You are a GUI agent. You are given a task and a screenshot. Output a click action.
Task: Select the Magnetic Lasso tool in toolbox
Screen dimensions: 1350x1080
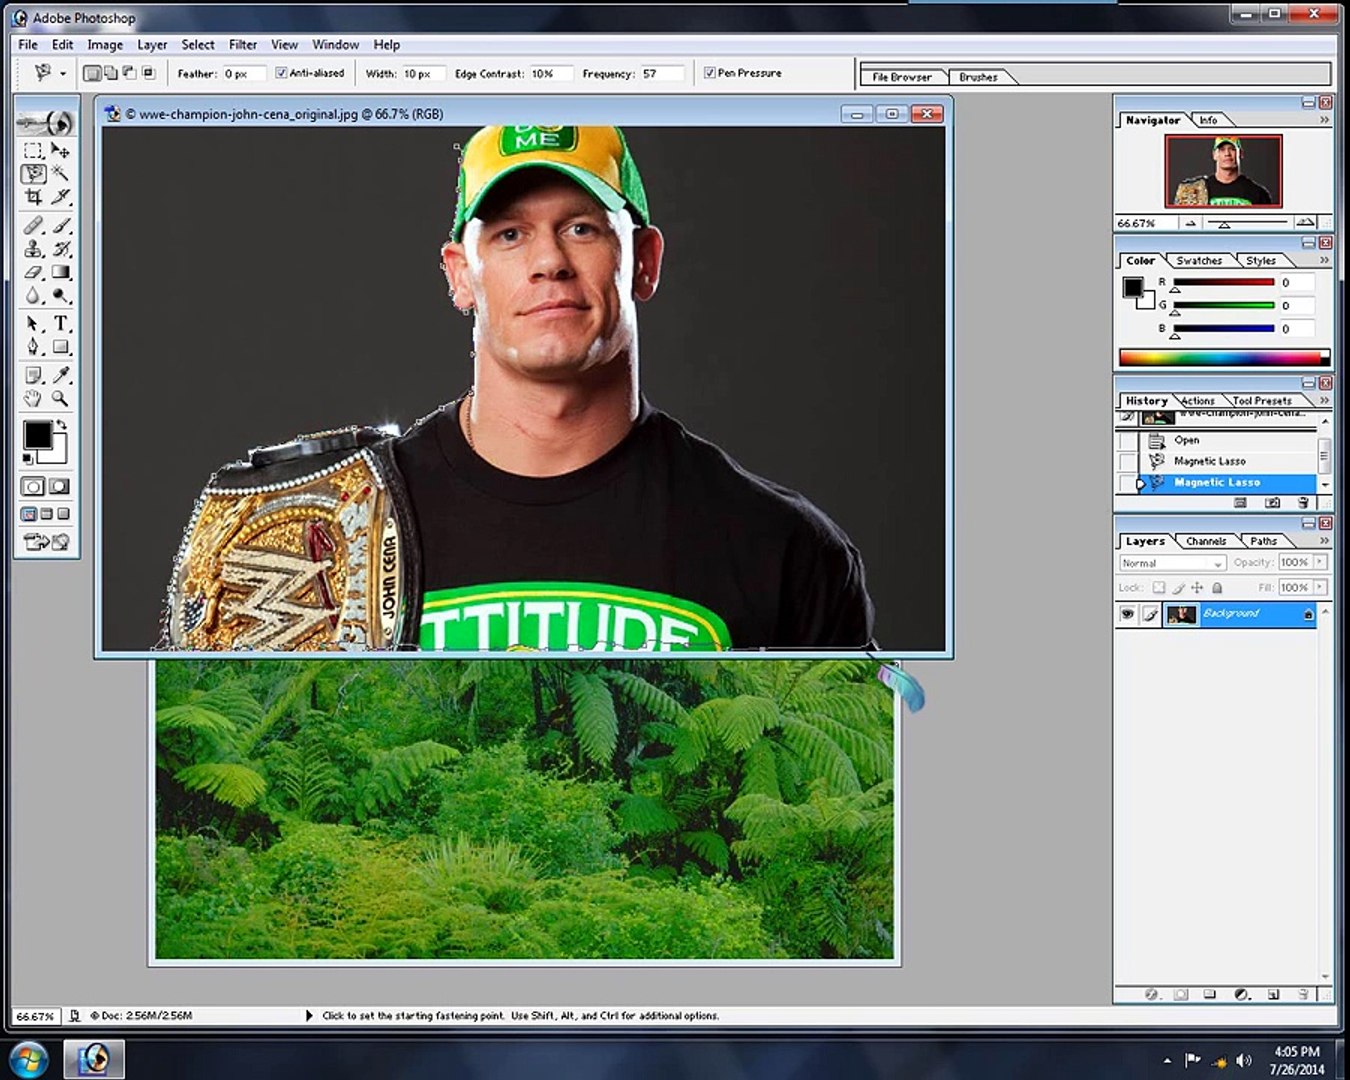pyautogui.click(x=34, y=173)
